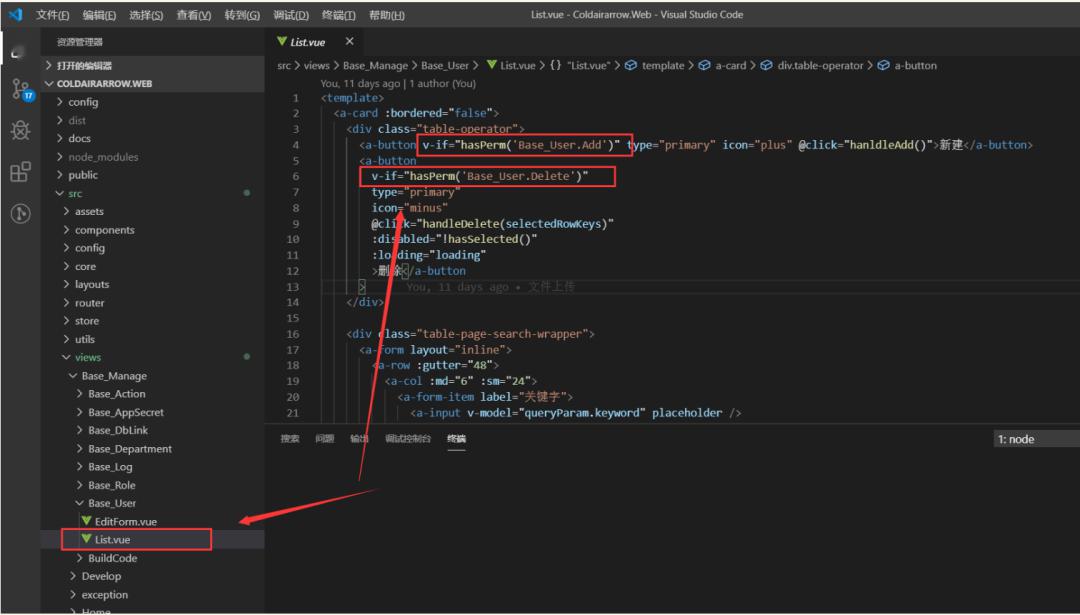Open the 终端 menu in the menu bar
1080x615 pixels.
(337, 14)
